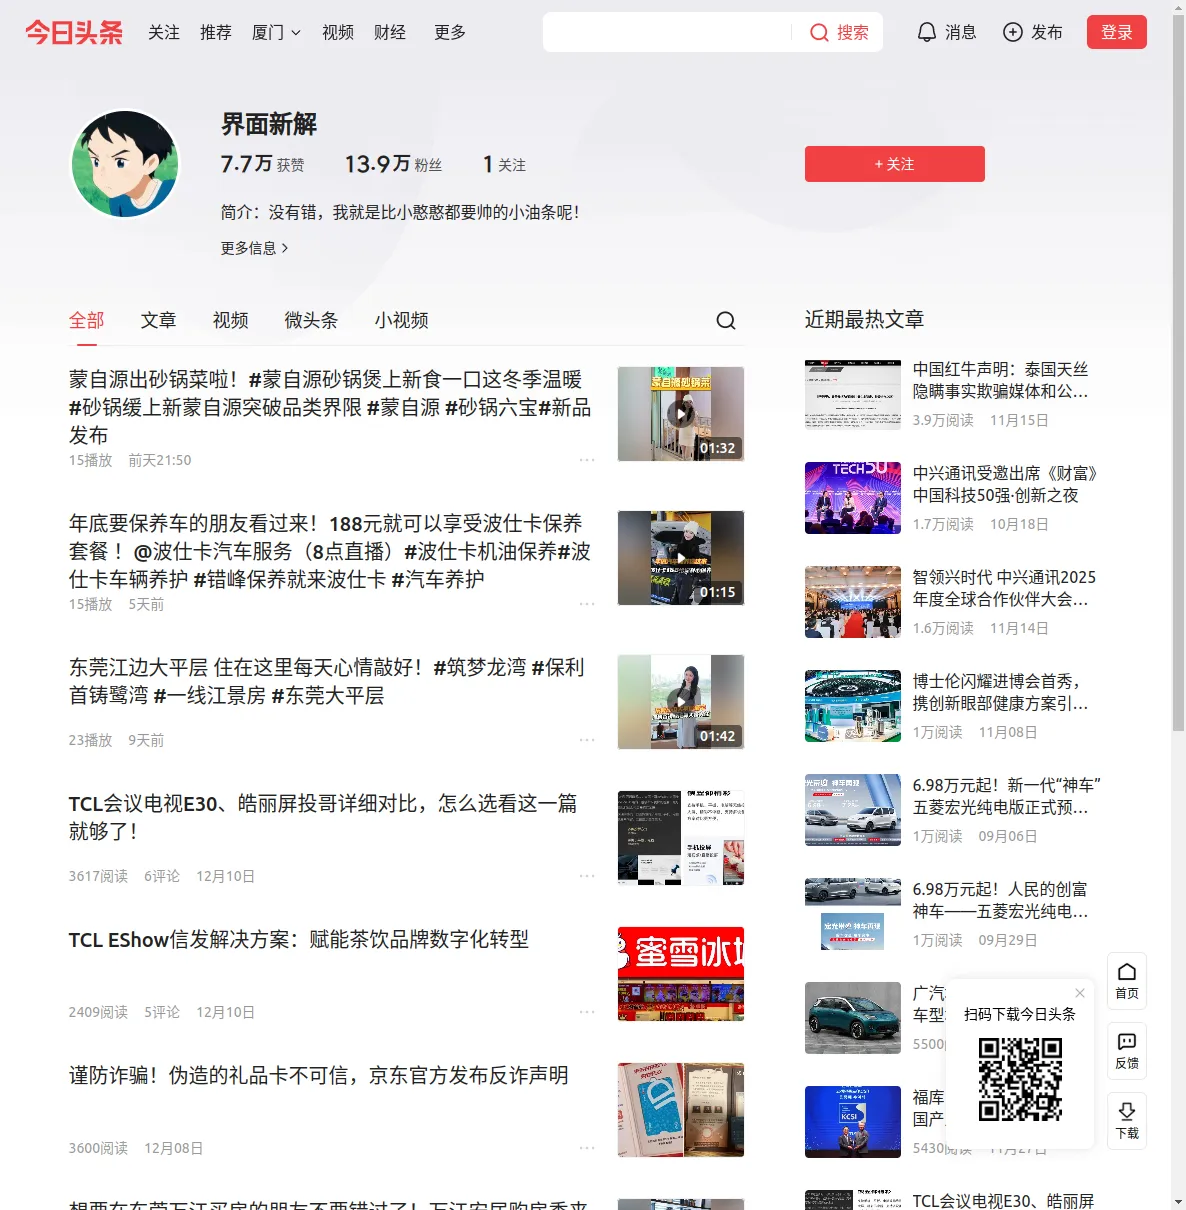Open hot article 中国红牛声明
Image resolution: width=1186 pixels, height=1210 pixels.
point(1001,380)
